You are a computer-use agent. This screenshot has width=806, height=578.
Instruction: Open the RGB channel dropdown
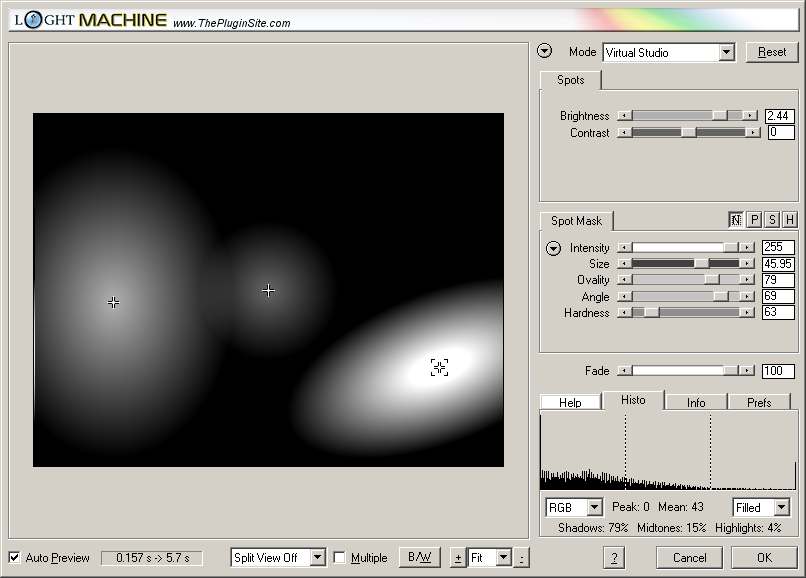point(574,508)
